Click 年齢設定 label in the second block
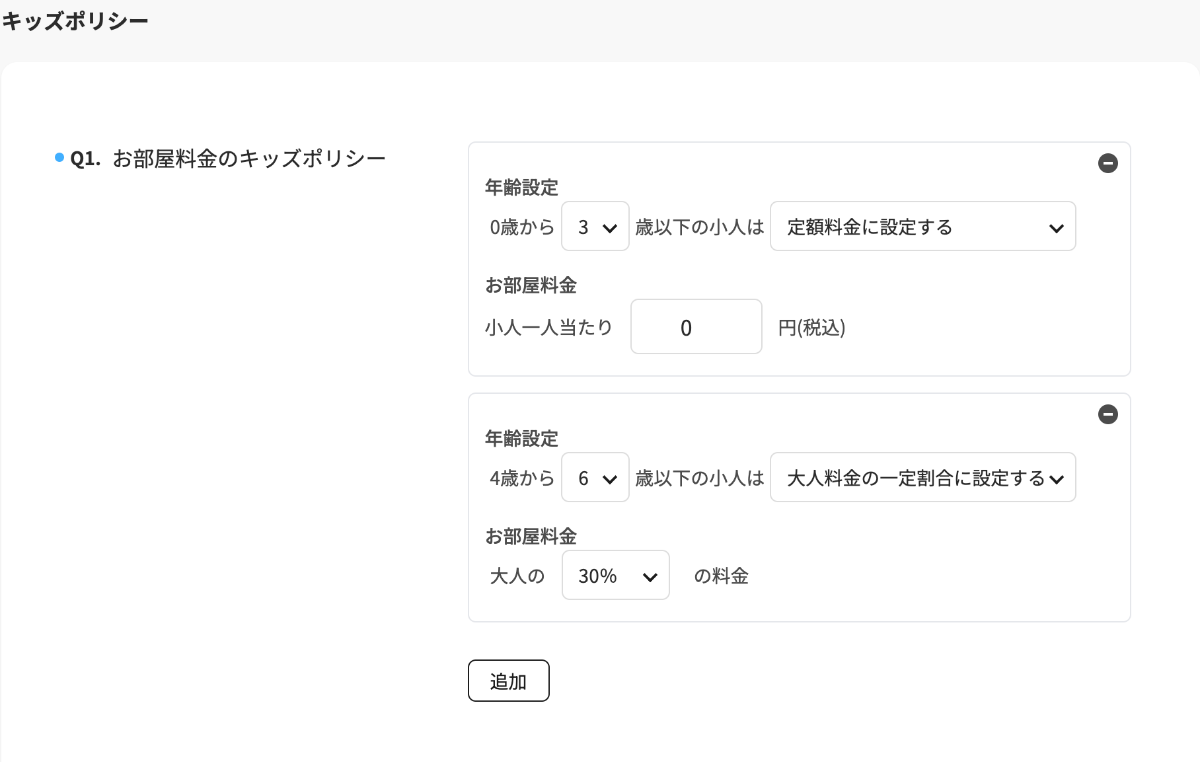The width and height of the screenshot is (1200, 762). pyautogui.click(x=522, y=438)
